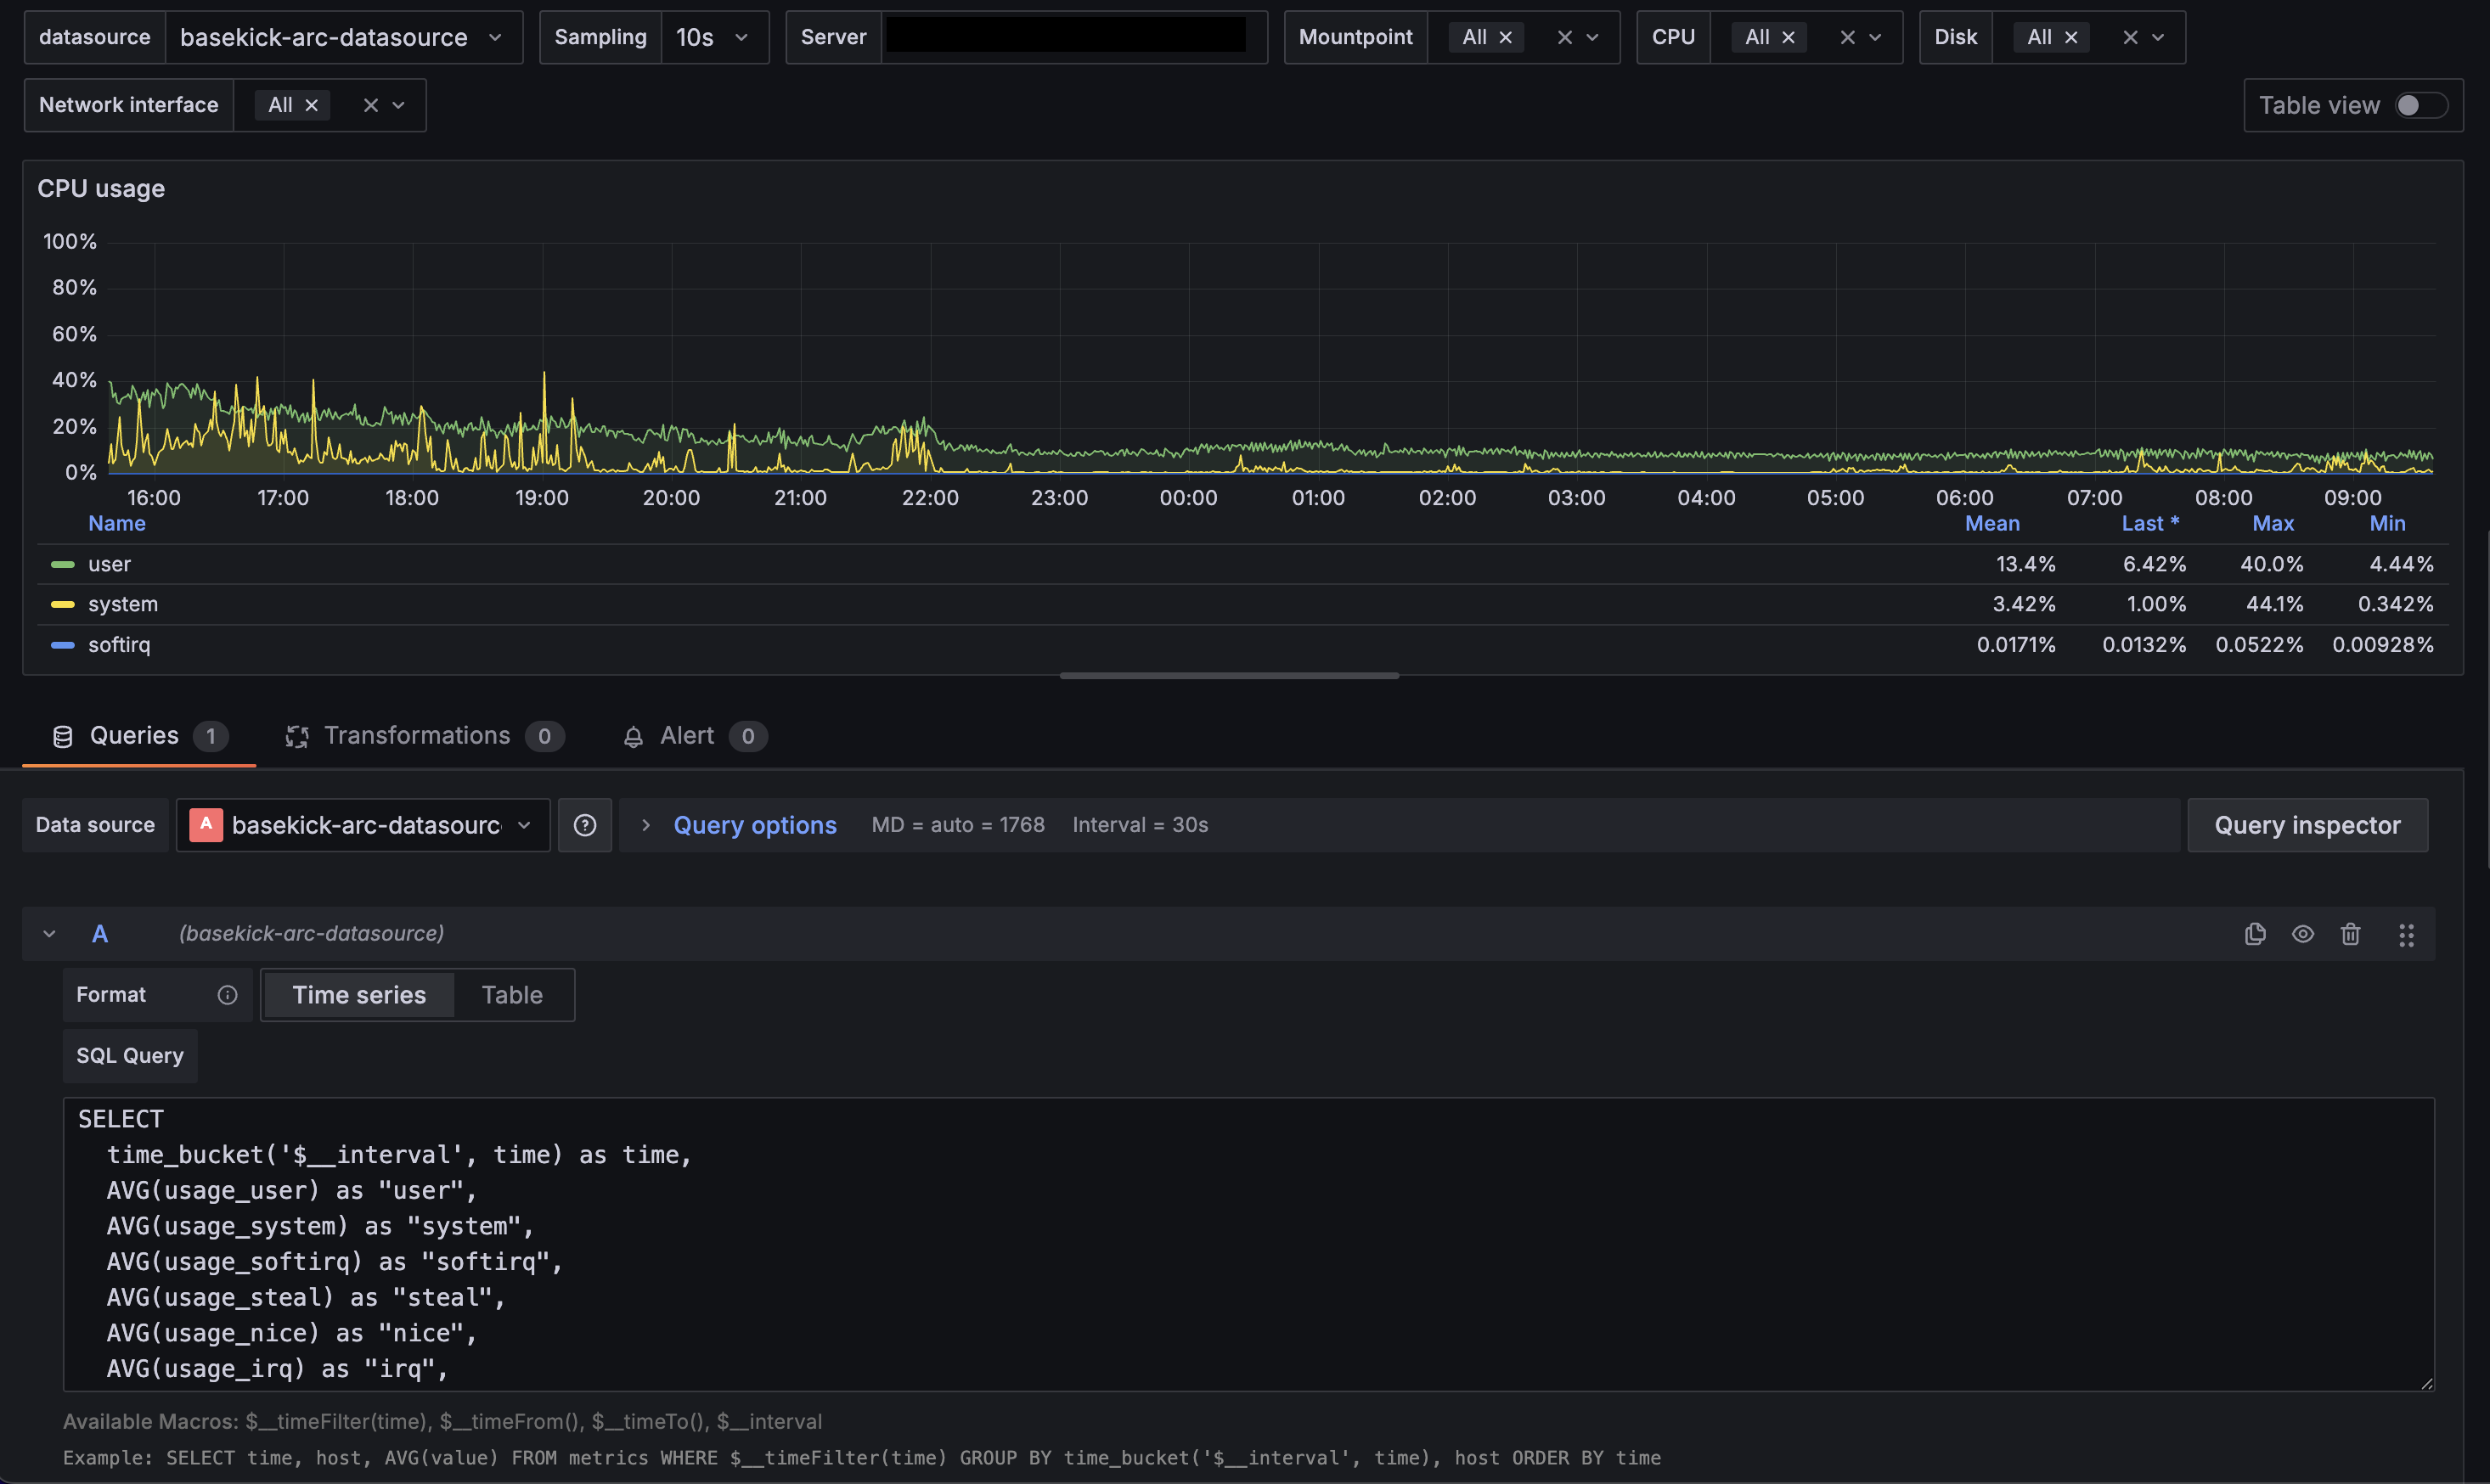Delete query A with the trash icon
The width and height of the screenshot is (2490, 1484).
[2351, 933]
